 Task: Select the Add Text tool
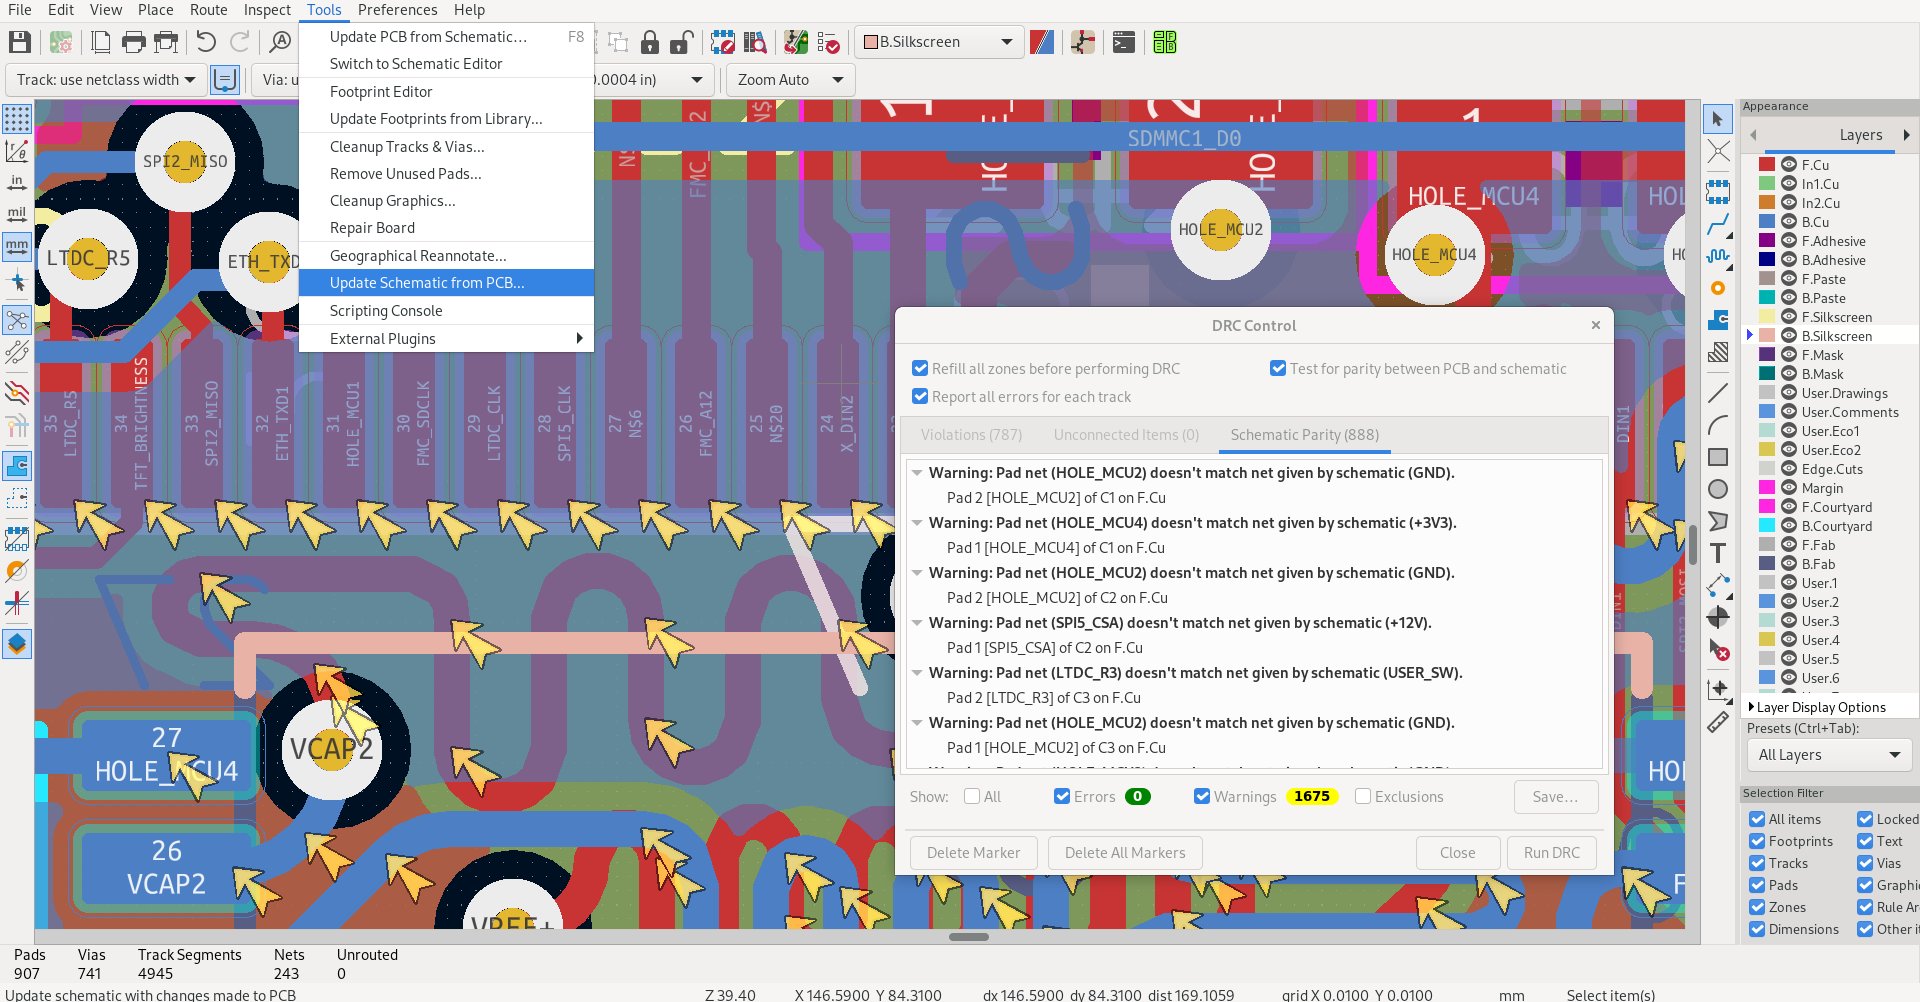(1718, 553)
